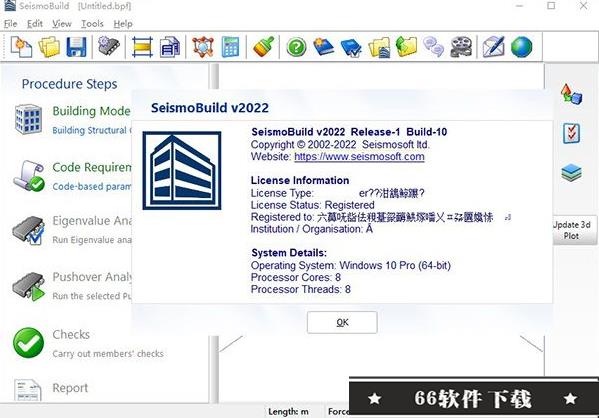Viewport: 599px width, 418px height.
Task: Click the Length: m status bar unit
Action: click(288, 412)
